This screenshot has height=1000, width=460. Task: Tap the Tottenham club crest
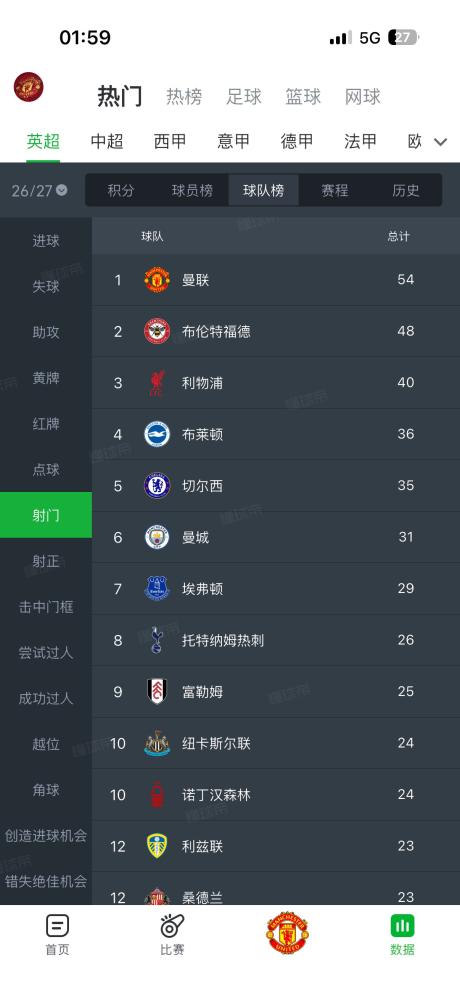point(157,640)
